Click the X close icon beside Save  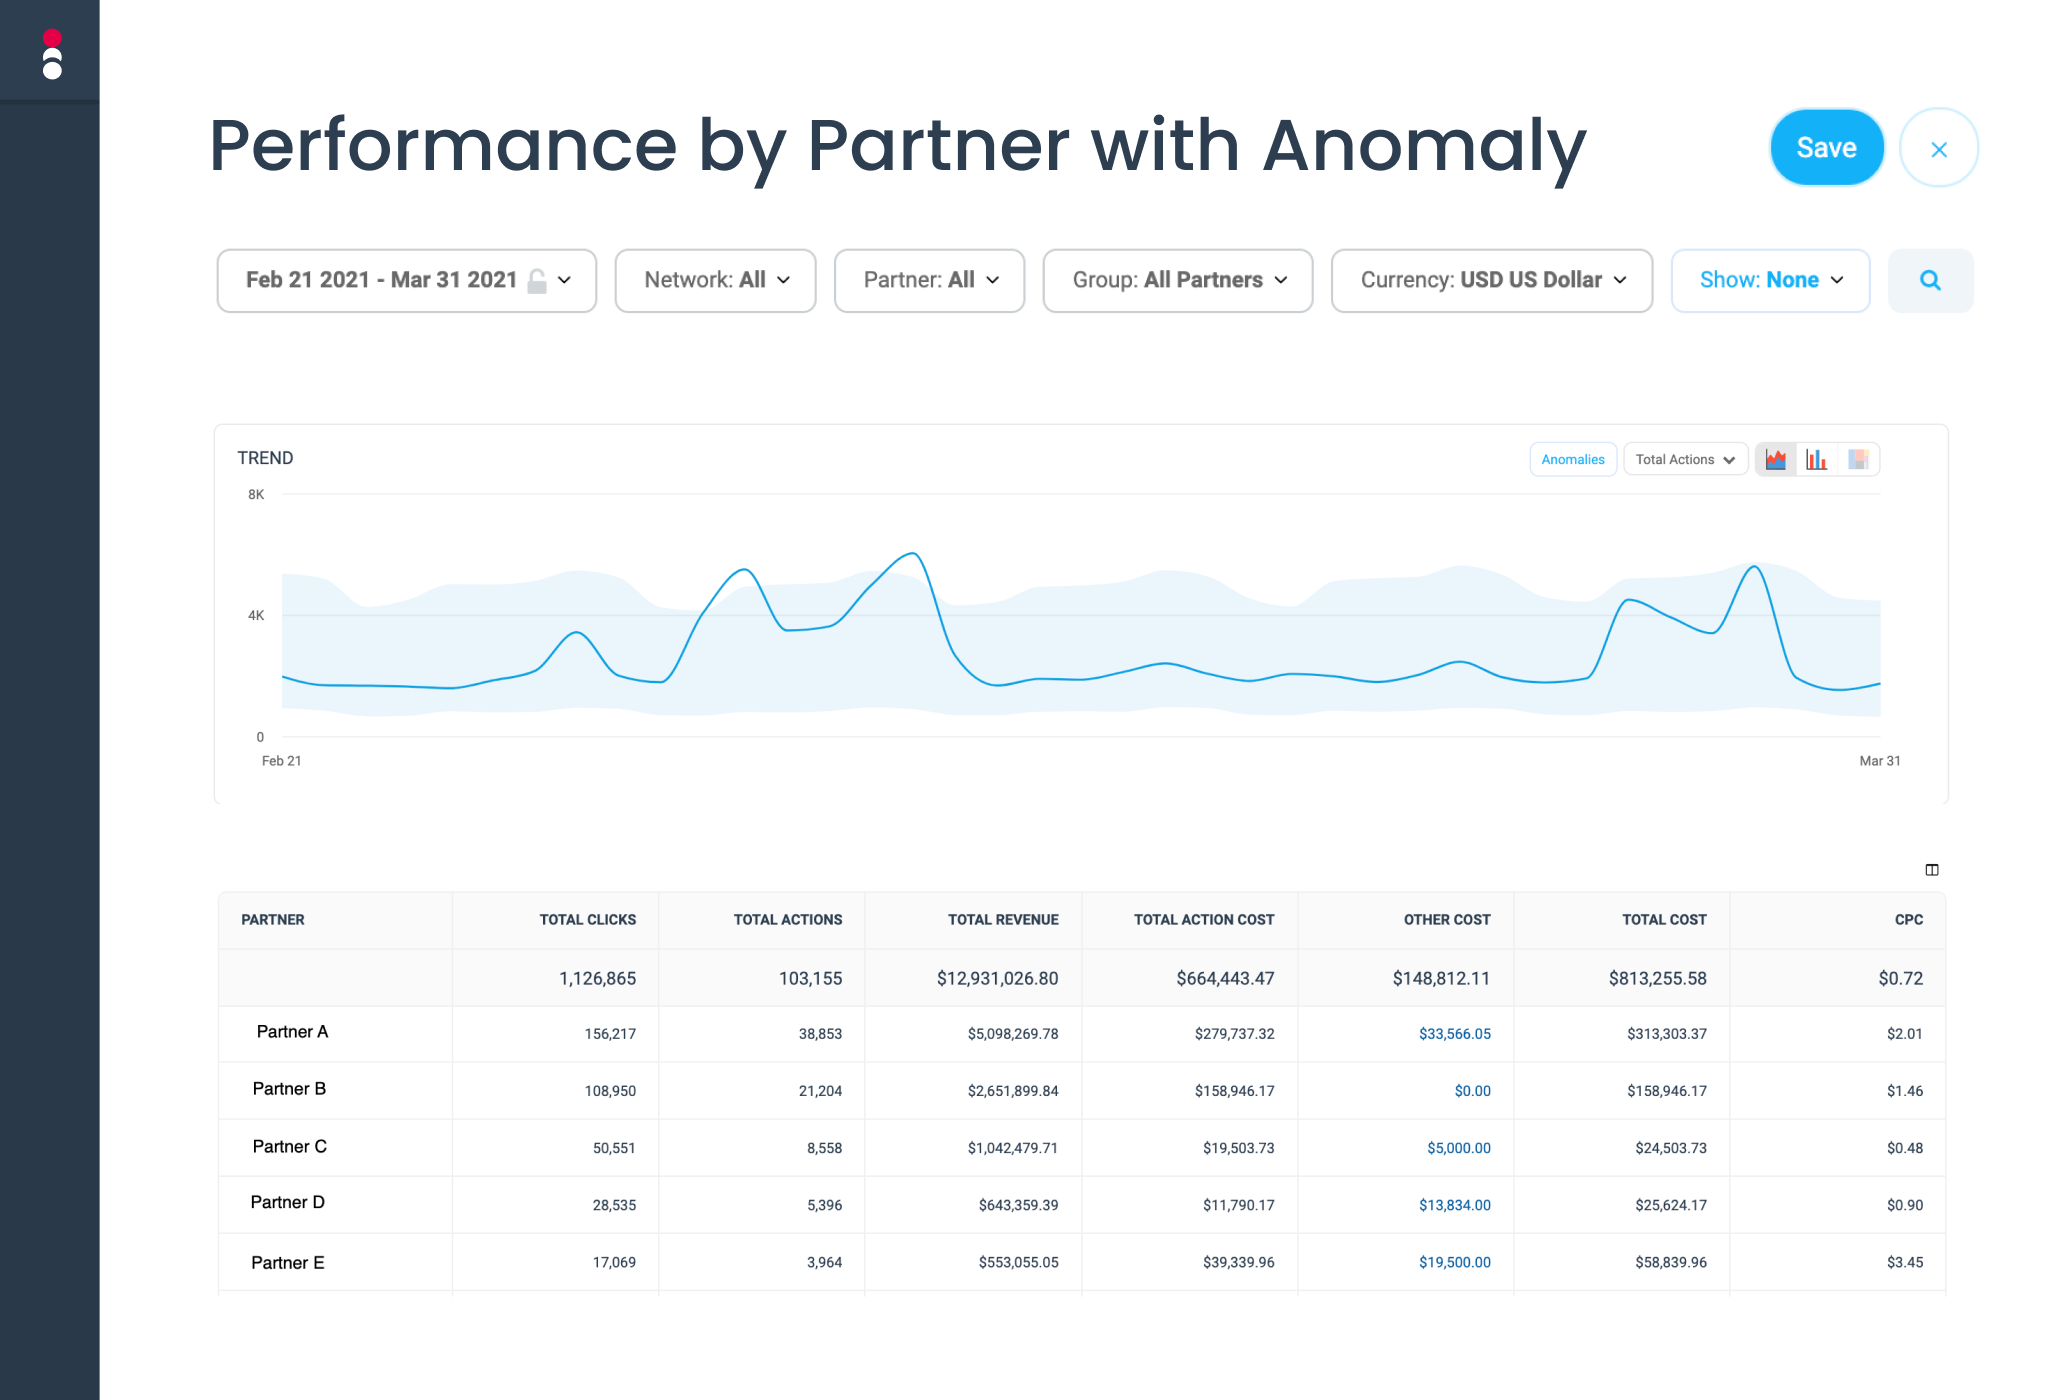pos(1938,149)
